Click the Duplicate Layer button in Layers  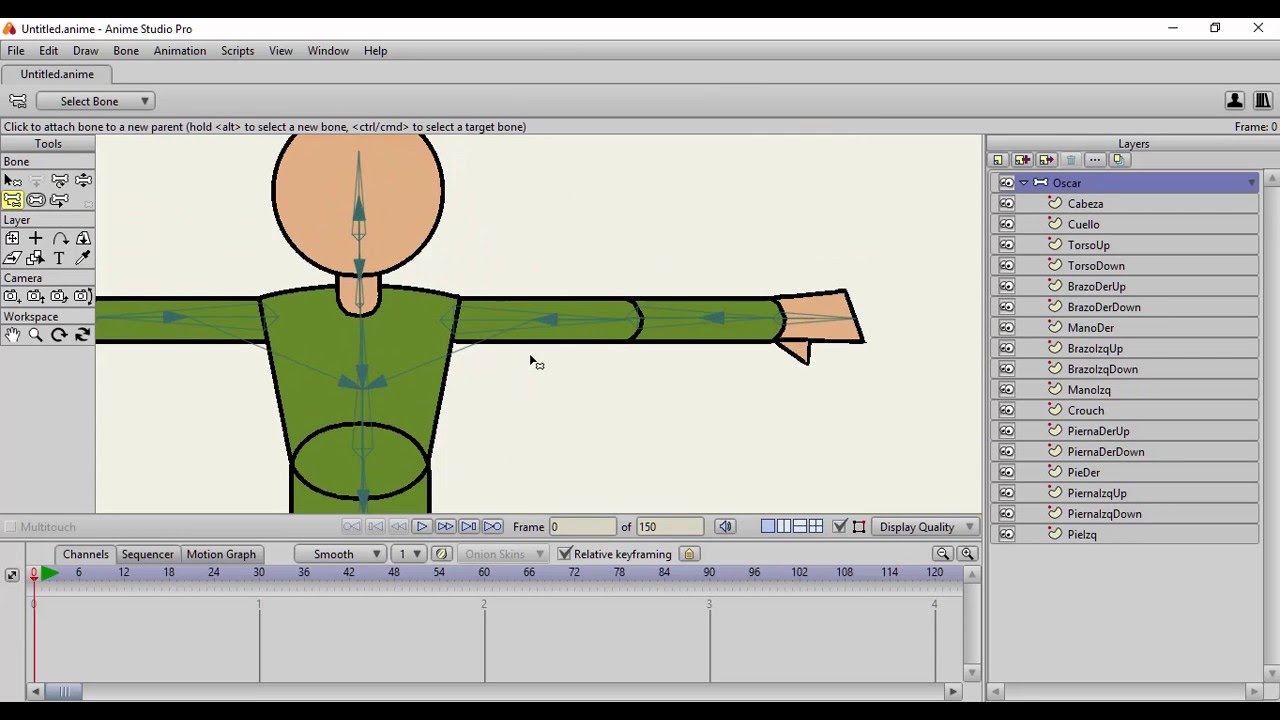coord(1022,160)
